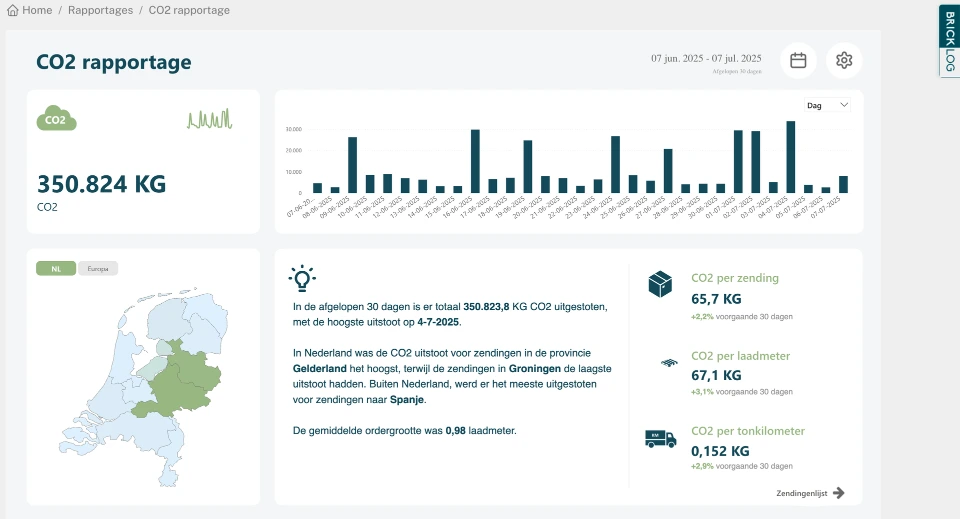This screenshot has width=960, height=519.
Task: Click the package box icon
Action: 660,285
